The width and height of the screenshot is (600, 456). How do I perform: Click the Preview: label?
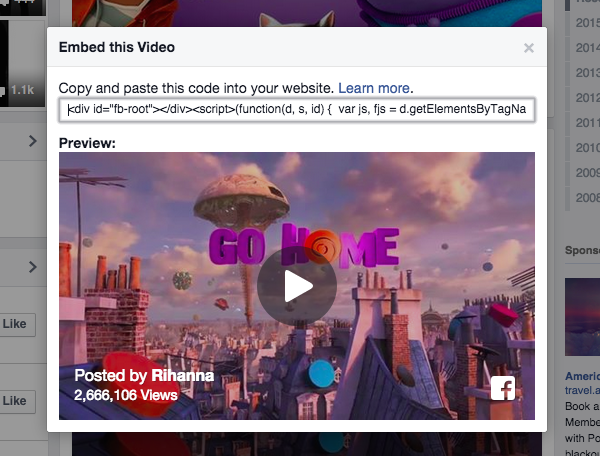pyautogui.click(x=87, y=143)
